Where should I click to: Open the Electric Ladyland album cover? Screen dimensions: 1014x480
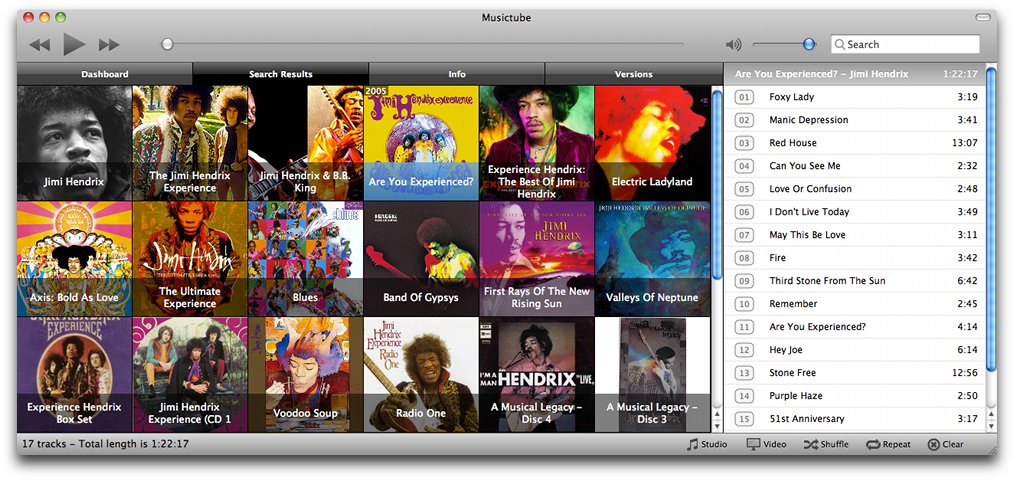click(652, 143)
